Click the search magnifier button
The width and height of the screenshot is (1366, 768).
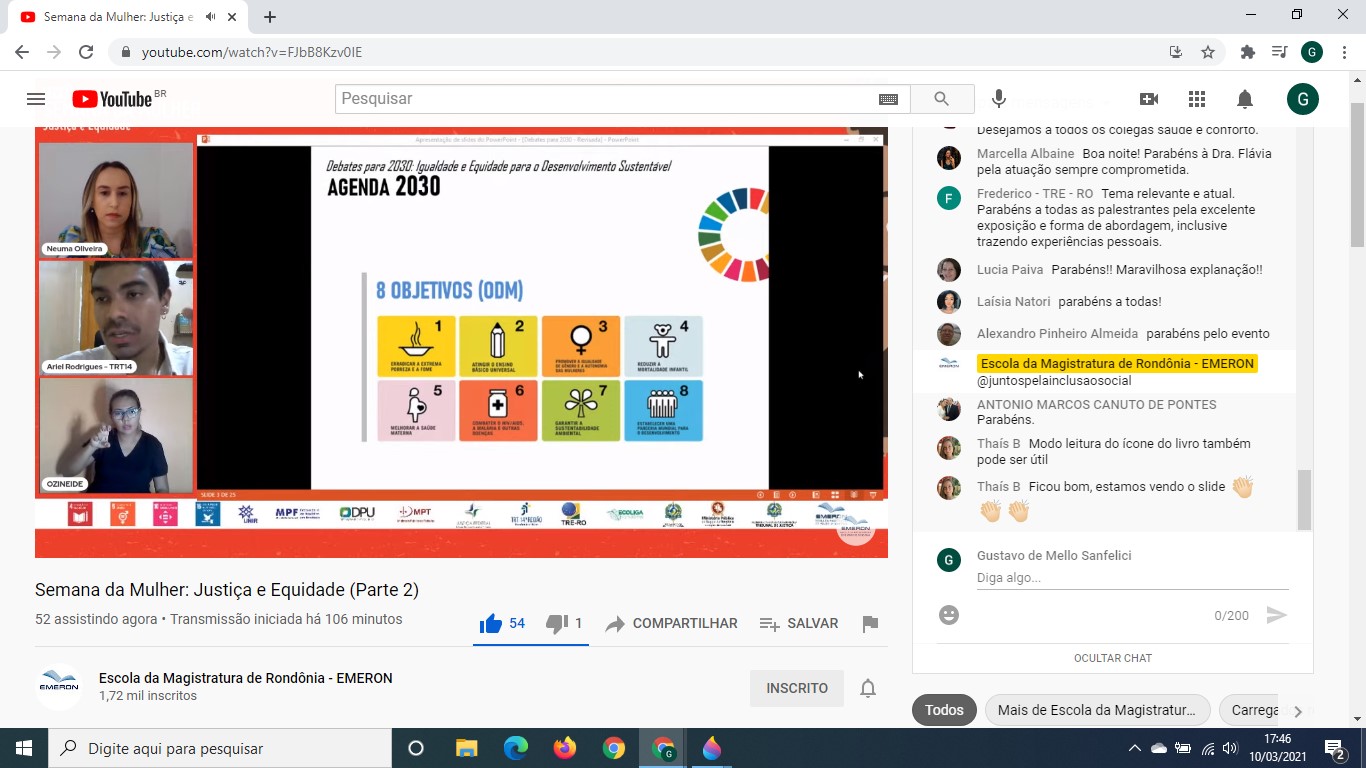pyautogui.click(x=941, y=99)
